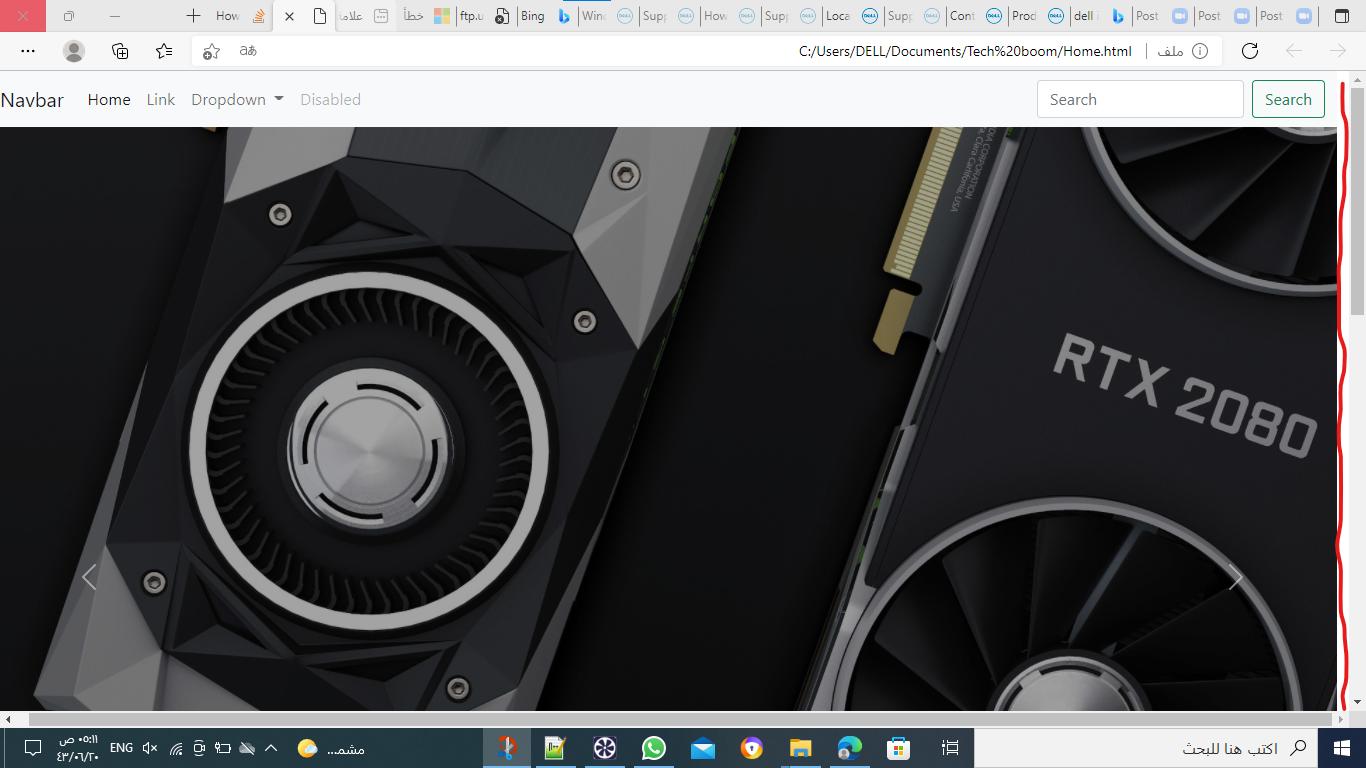Screen dimensions: 1366x768
Task: Launch Microsoft Store from taskbar
Action: click(898, 748)
